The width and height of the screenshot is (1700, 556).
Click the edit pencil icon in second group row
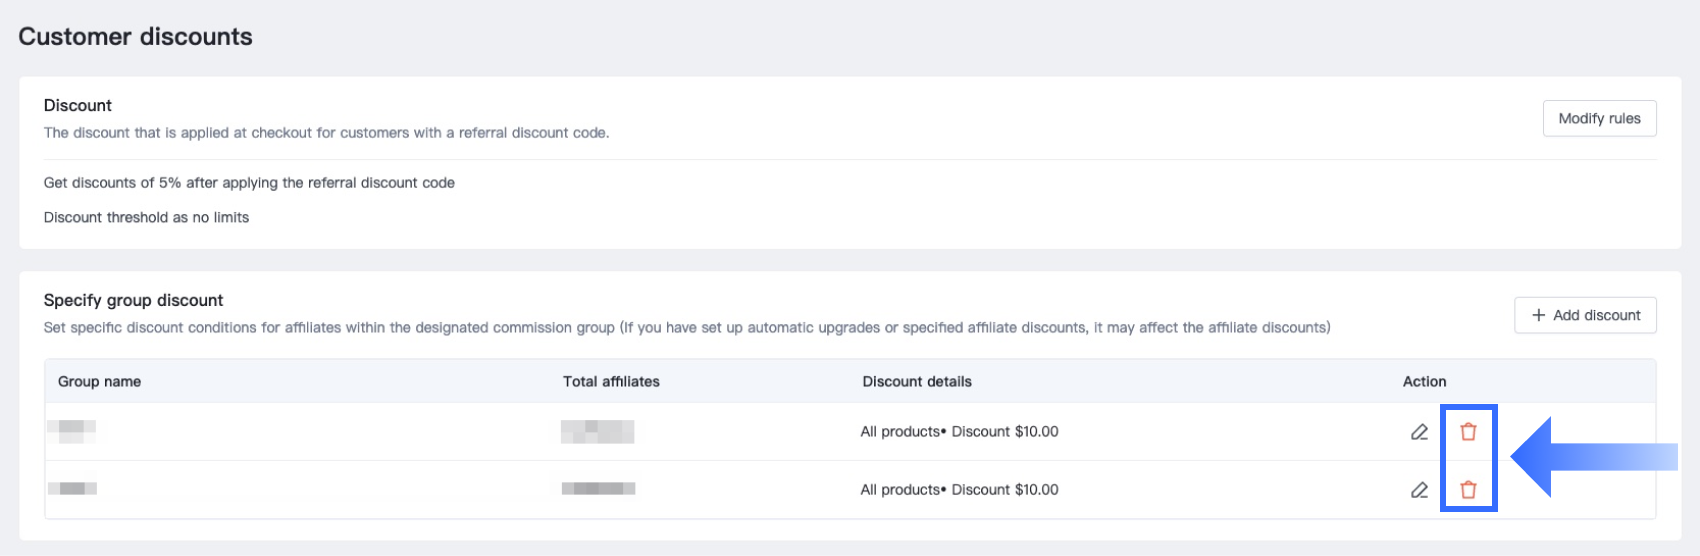point(1419,490)
